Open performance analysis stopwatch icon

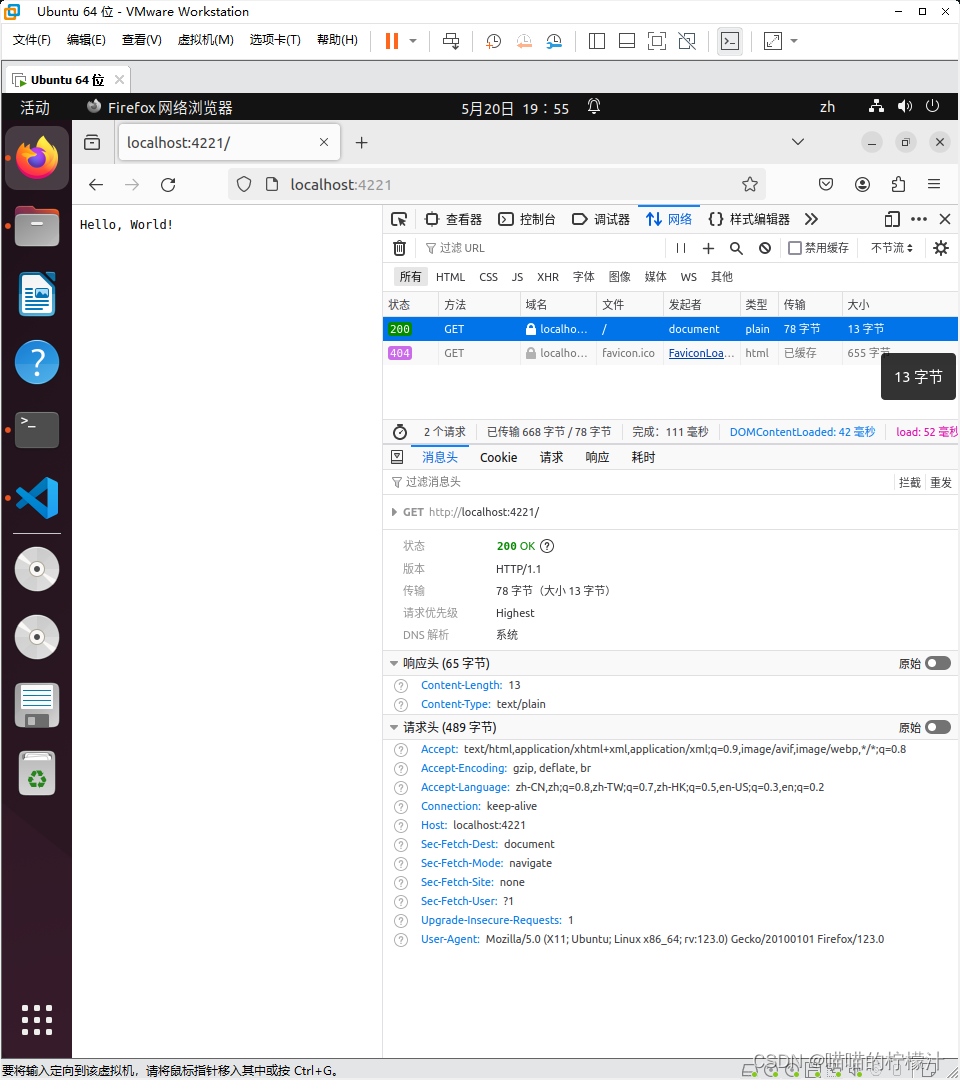click(399, 432)
